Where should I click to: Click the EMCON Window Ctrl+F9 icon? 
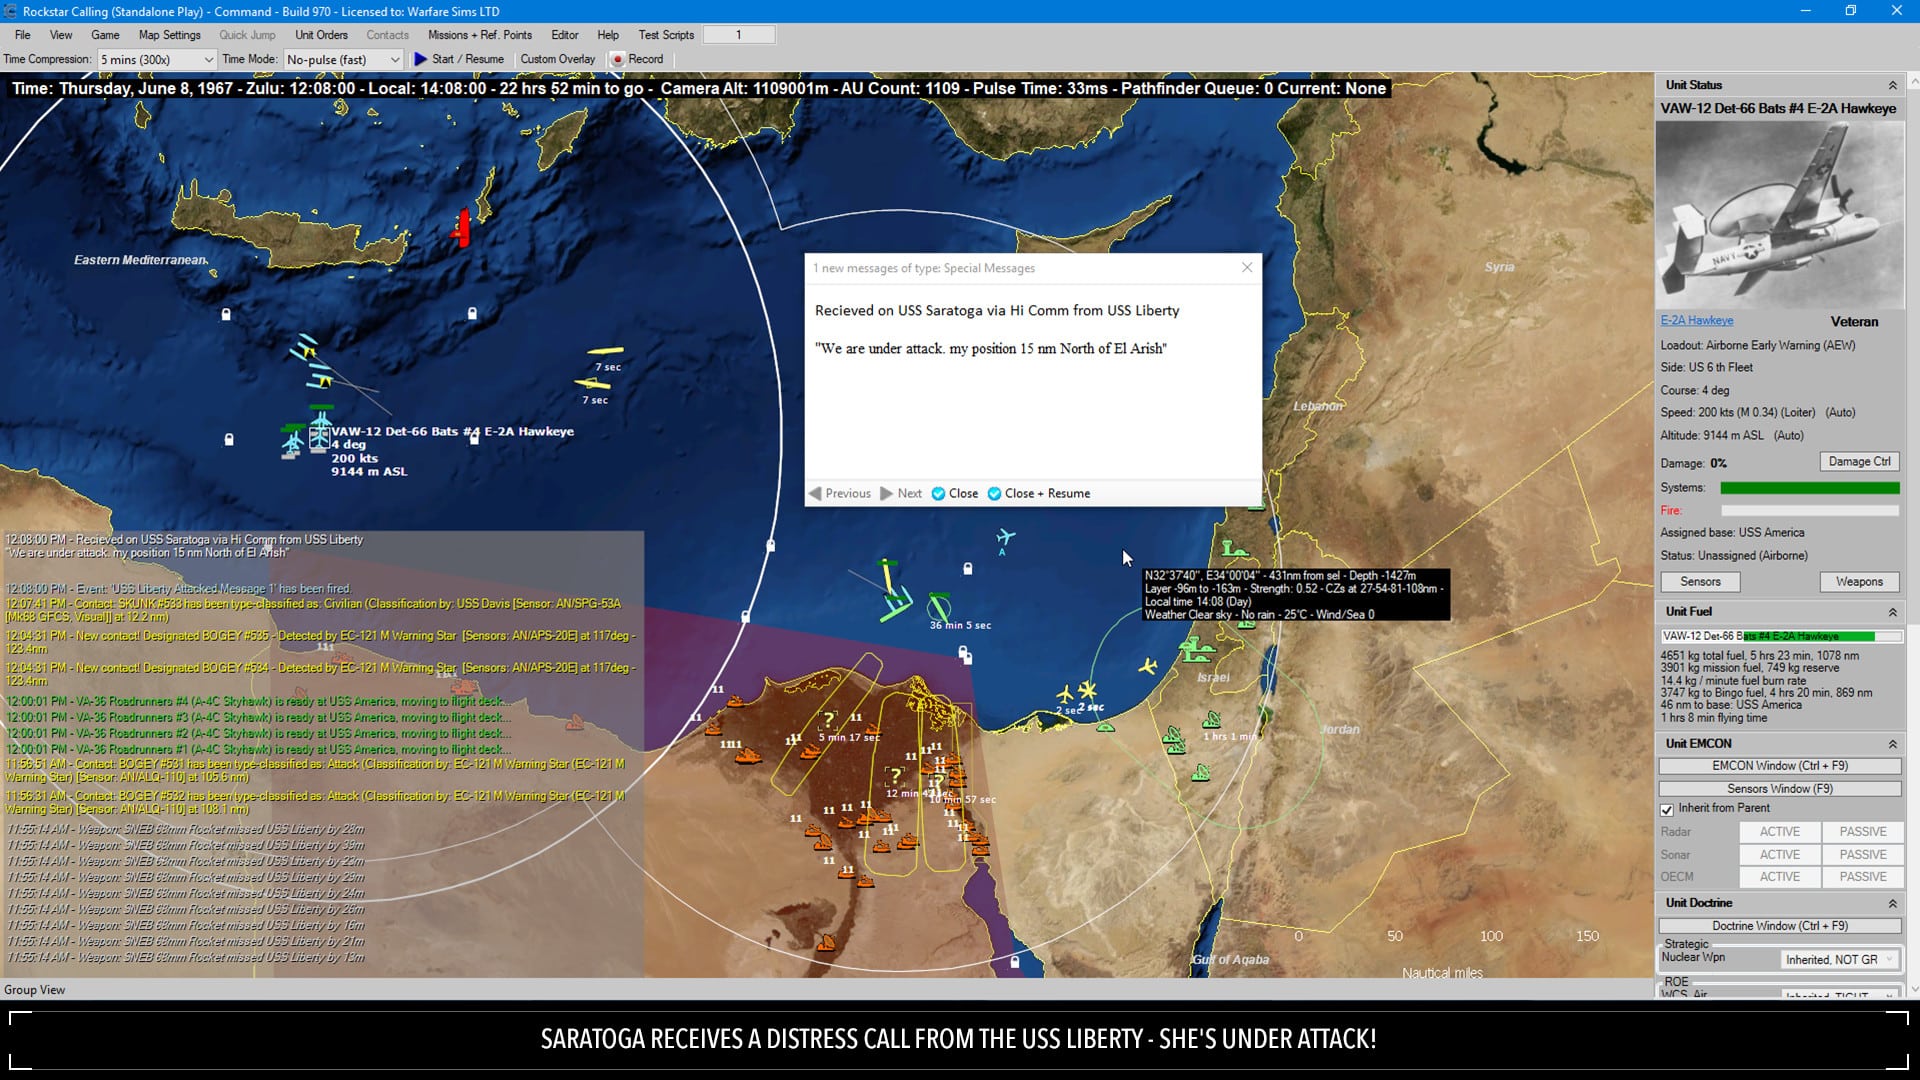pyautogui.click(x=1779, y=765)
